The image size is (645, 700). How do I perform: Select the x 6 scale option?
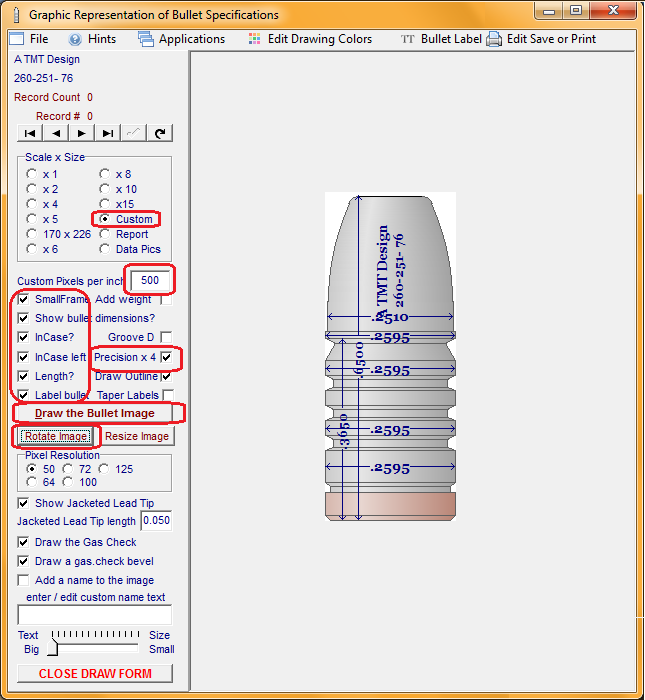point(31,249)
